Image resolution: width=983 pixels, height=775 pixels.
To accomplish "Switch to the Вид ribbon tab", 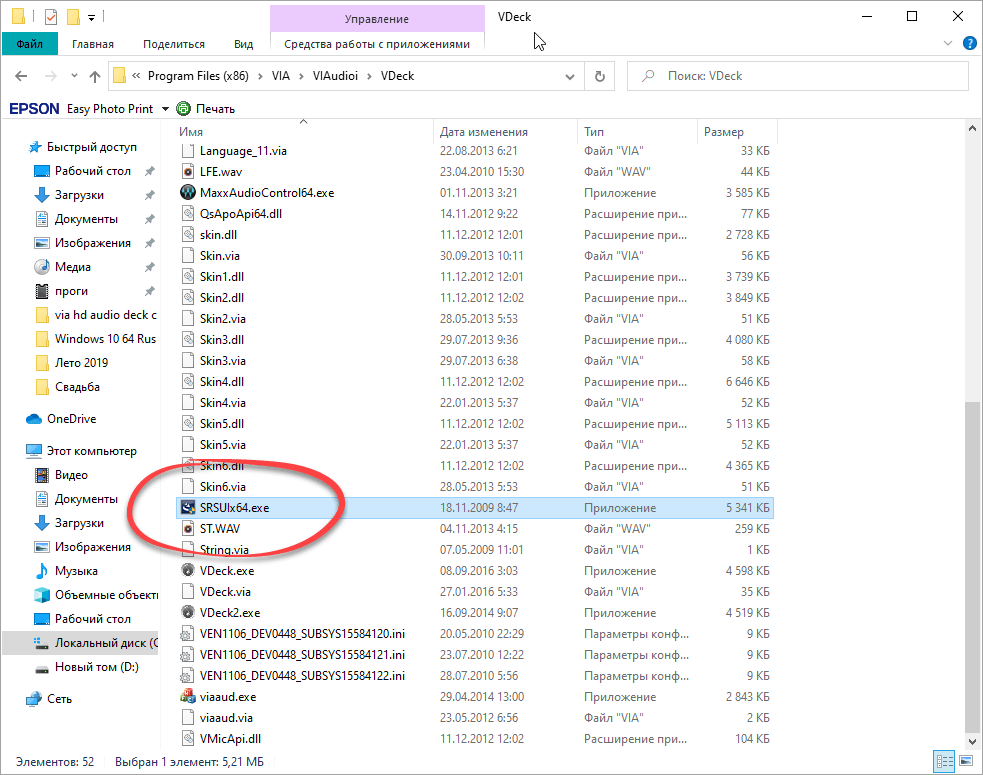I will [243, 44].
